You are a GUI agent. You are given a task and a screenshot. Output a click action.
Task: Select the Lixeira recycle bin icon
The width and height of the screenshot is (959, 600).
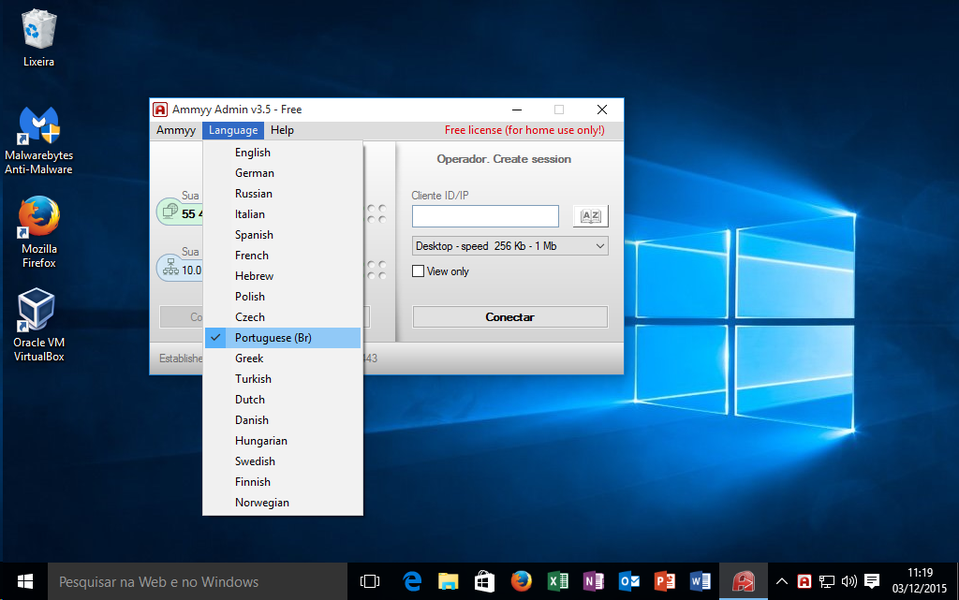pyautogui.click(x=39, y=30)
